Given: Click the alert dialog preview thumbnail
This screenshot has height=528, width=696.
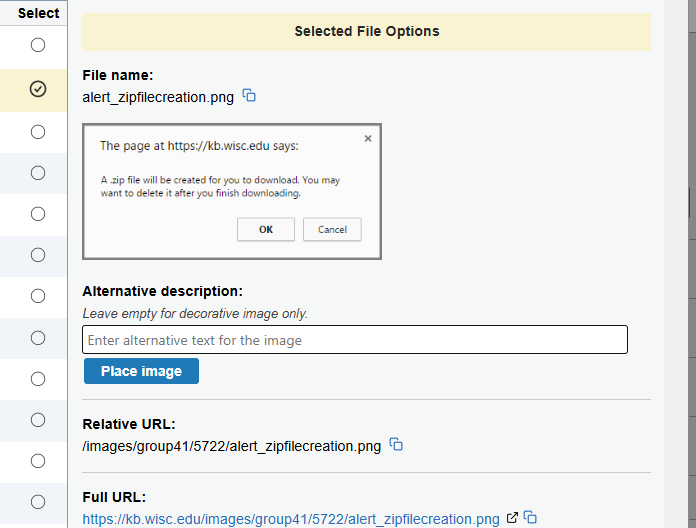Looking at the screenshot, I should [x=232, y=191].
